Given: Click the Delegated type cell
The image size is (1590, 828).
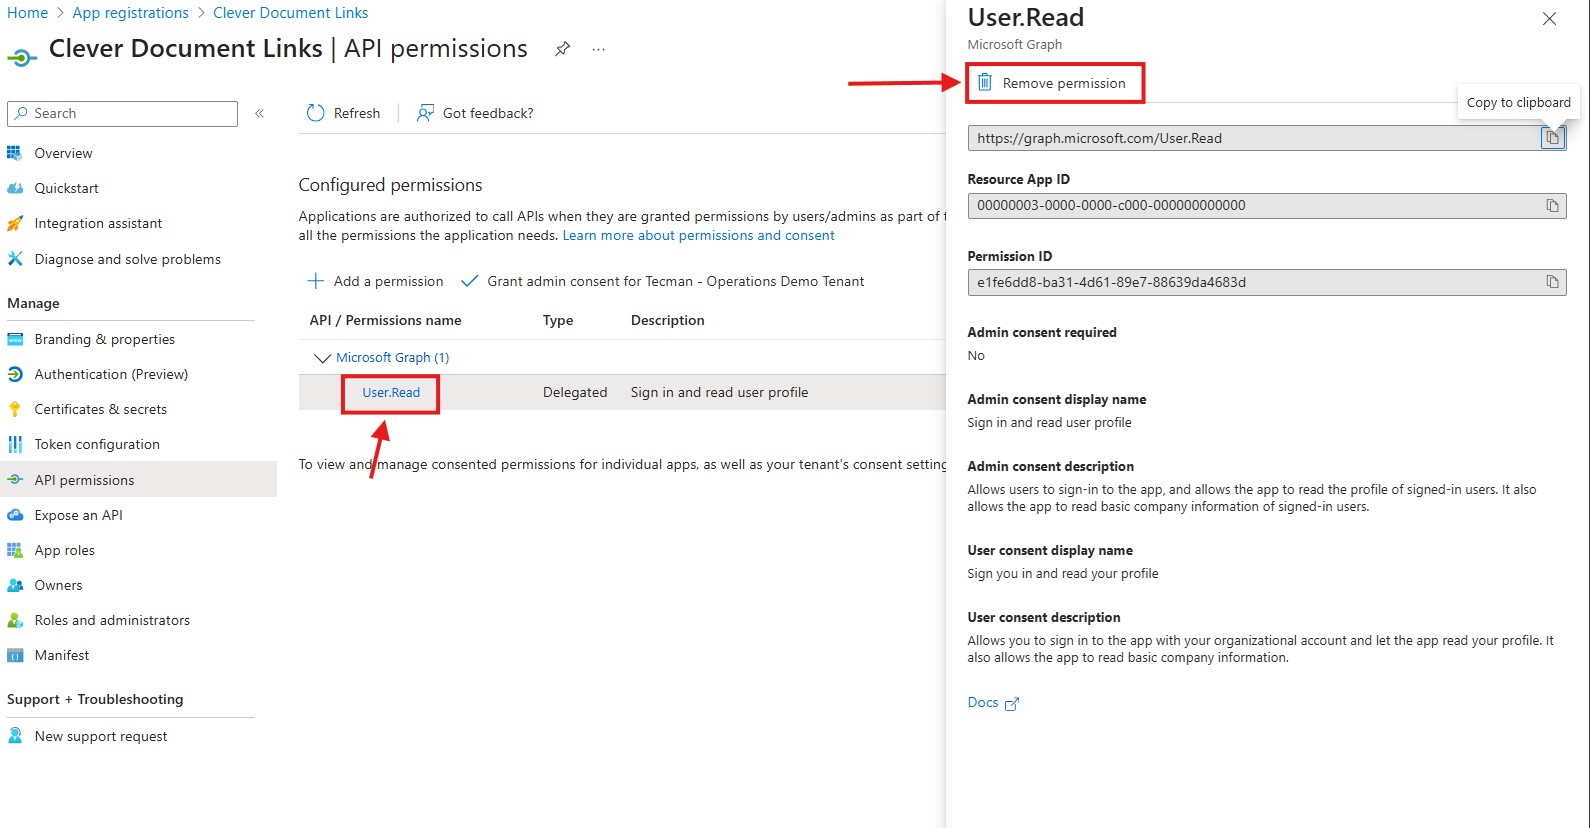Looking at the screenshot, I should pos(575,392).
